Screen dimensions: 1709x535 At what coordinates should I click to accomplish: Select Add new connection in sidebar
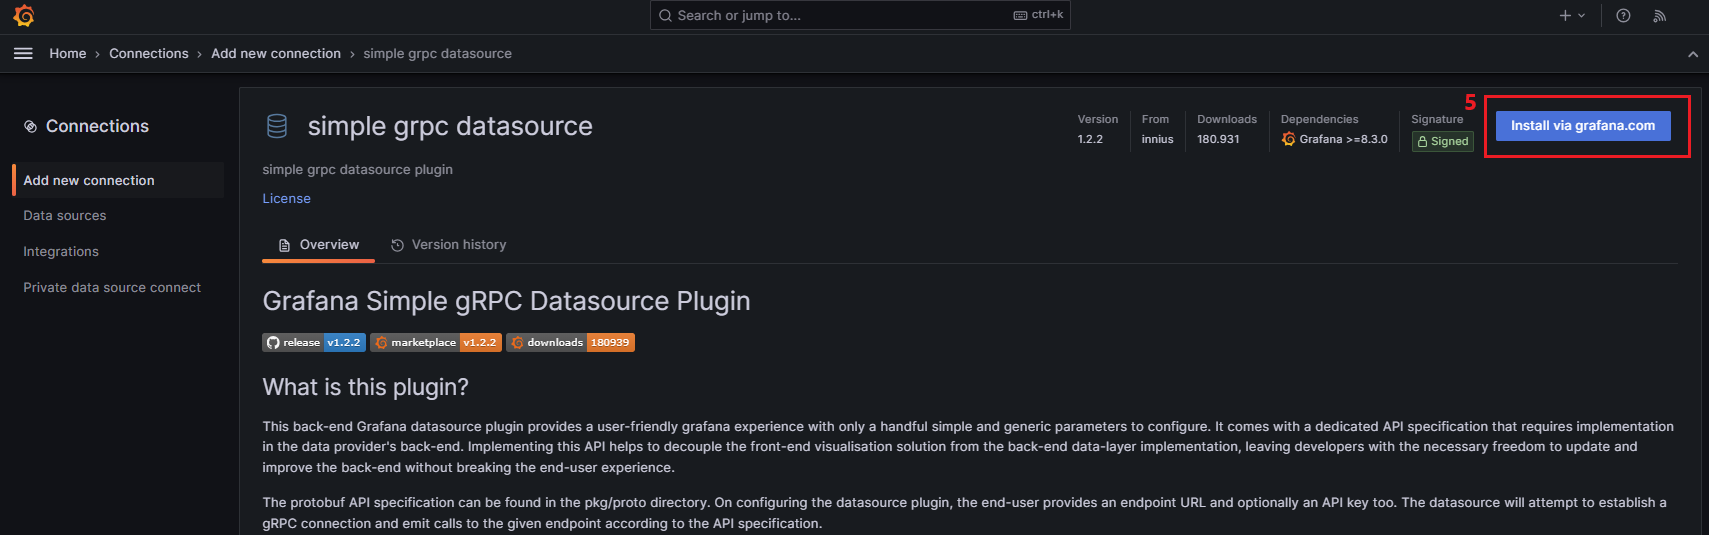click(118, 180)
